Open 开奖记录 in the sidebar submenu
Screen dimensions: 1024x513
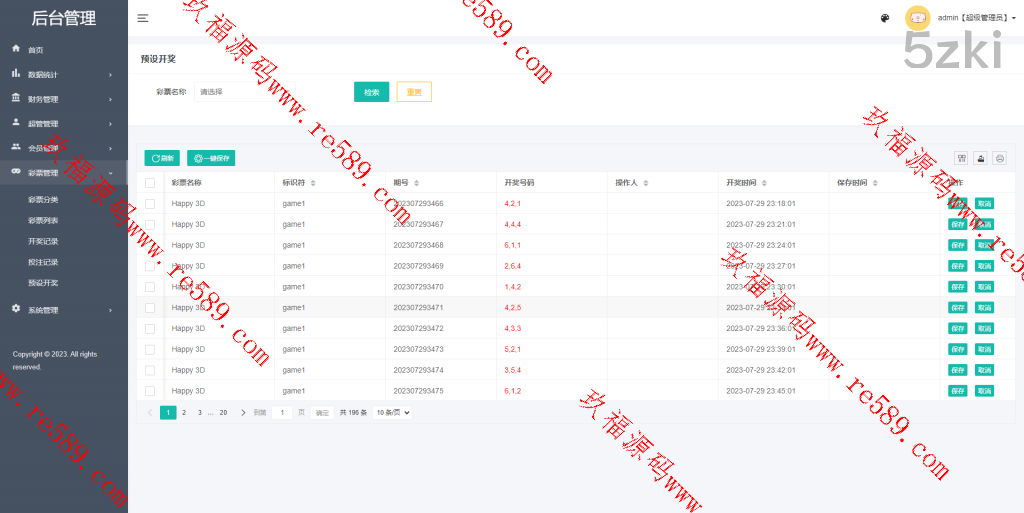point(43,241)
